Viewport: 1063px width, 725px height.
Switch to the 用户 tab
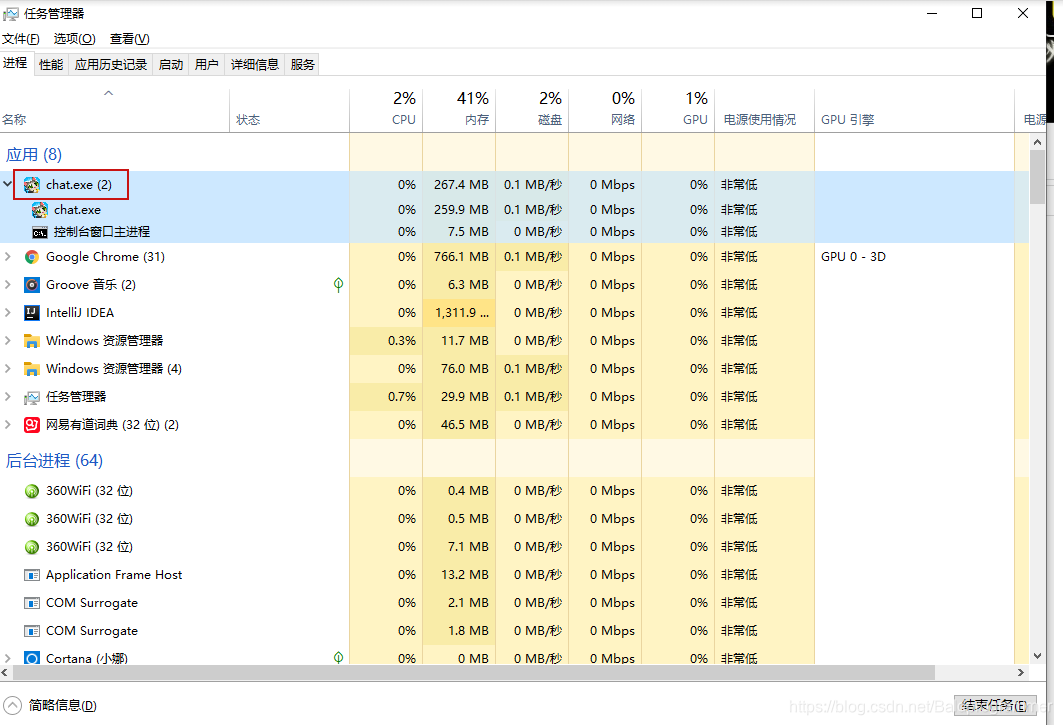coord(207,64)
